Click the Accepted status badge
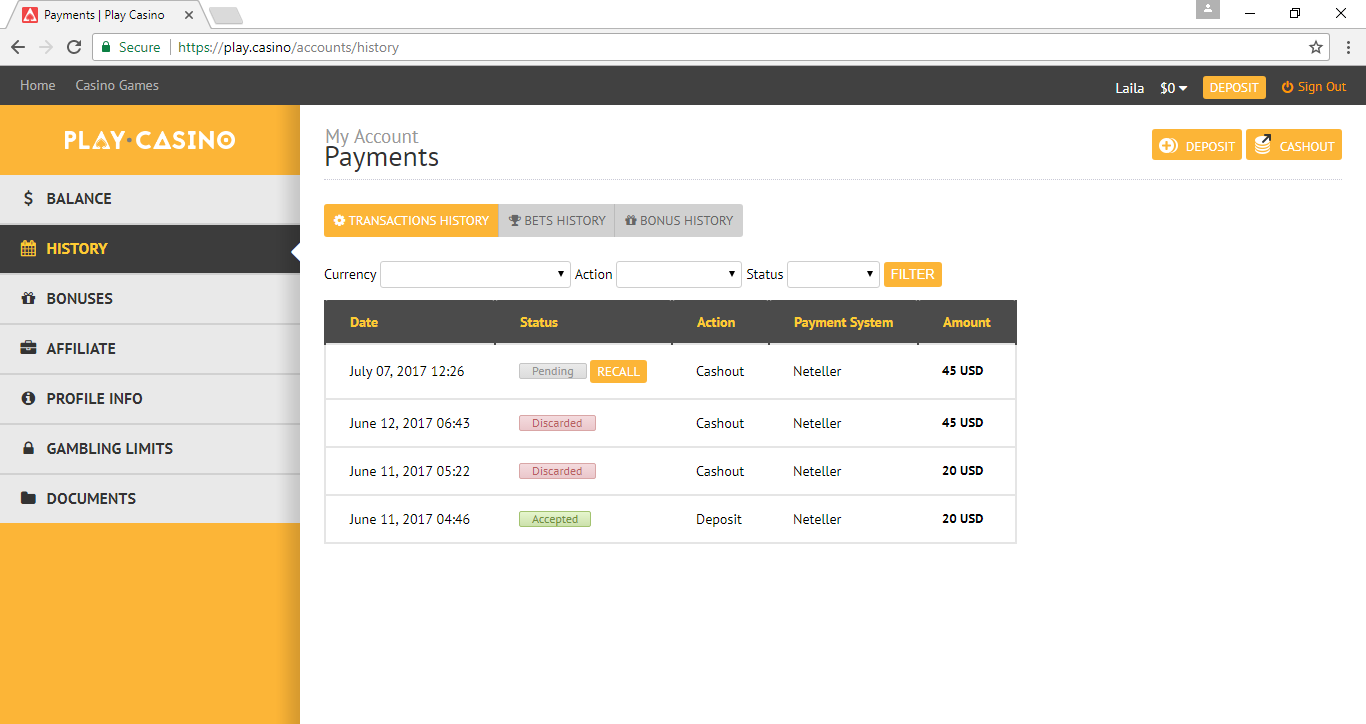 tap(555, 520)
